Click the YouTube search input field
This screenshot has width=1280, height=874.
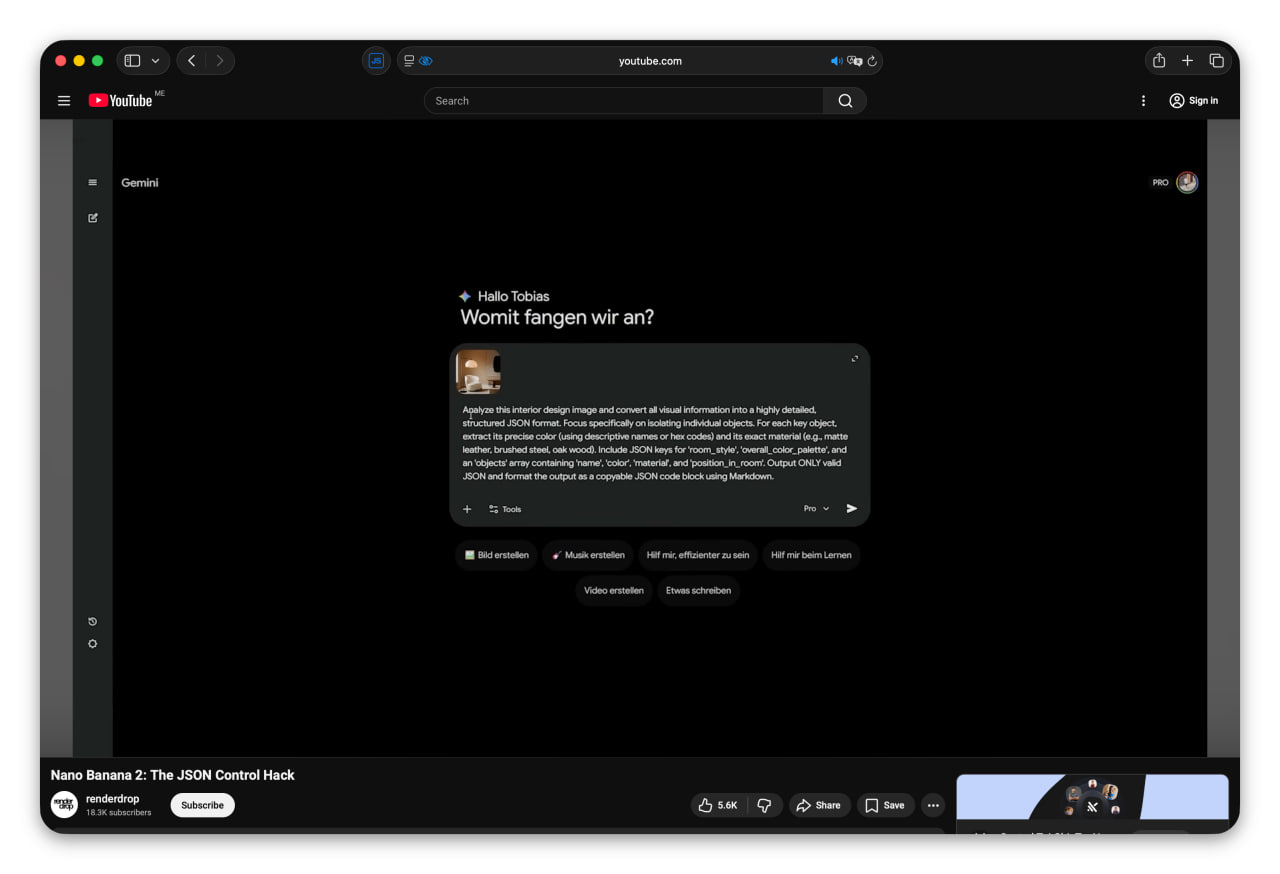623,101
